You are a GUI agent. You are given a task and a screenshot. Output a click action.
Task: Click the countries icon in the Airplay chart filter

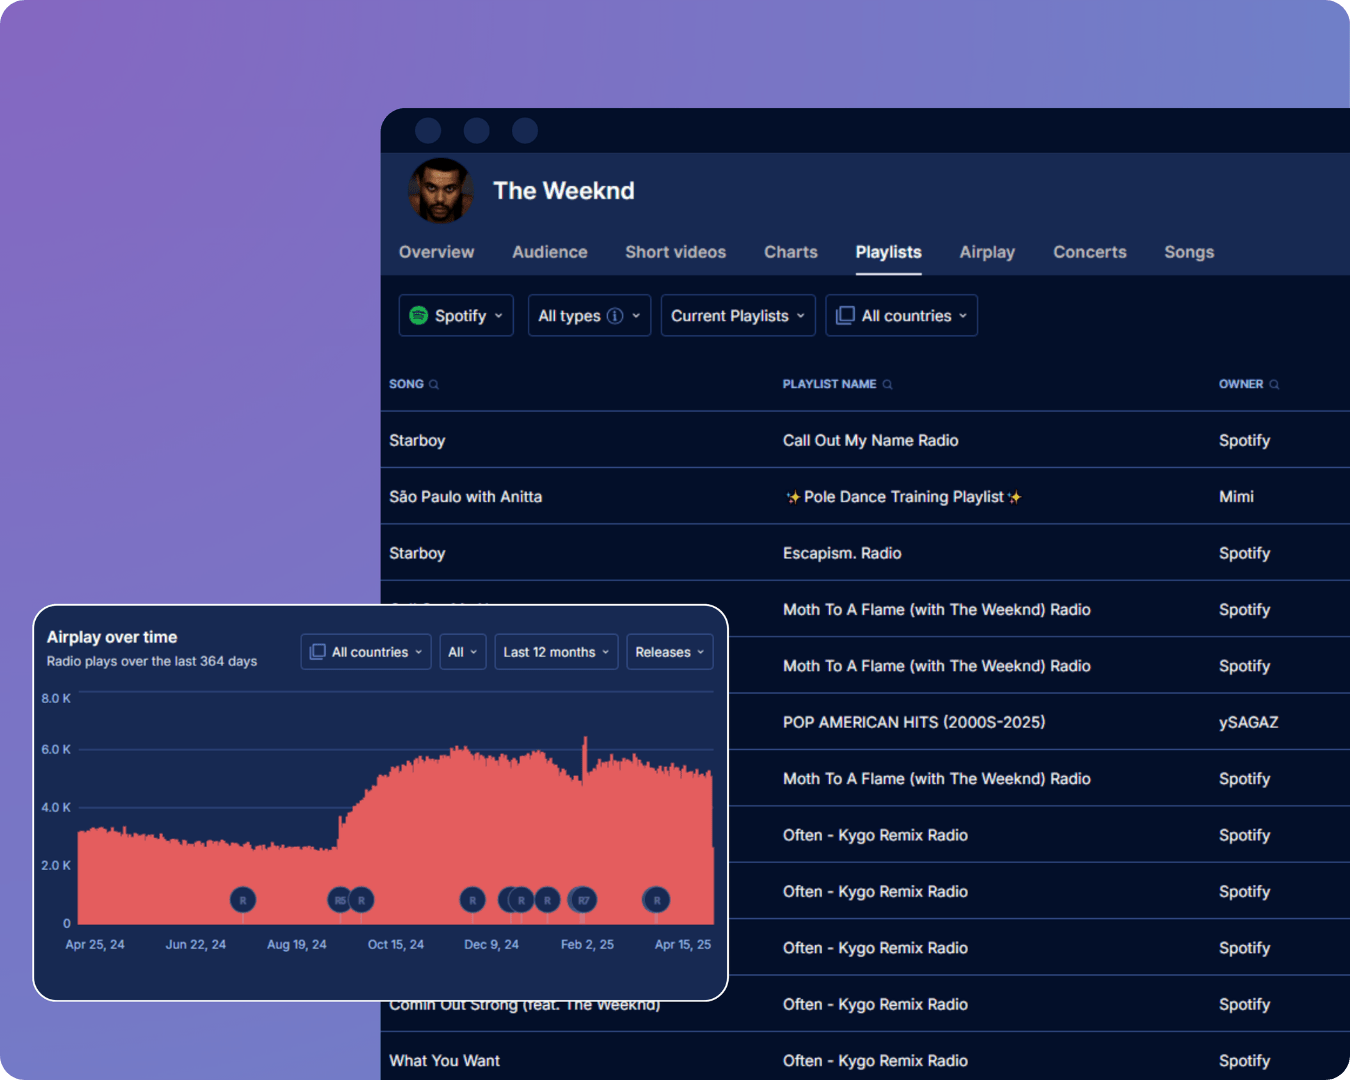316,651
